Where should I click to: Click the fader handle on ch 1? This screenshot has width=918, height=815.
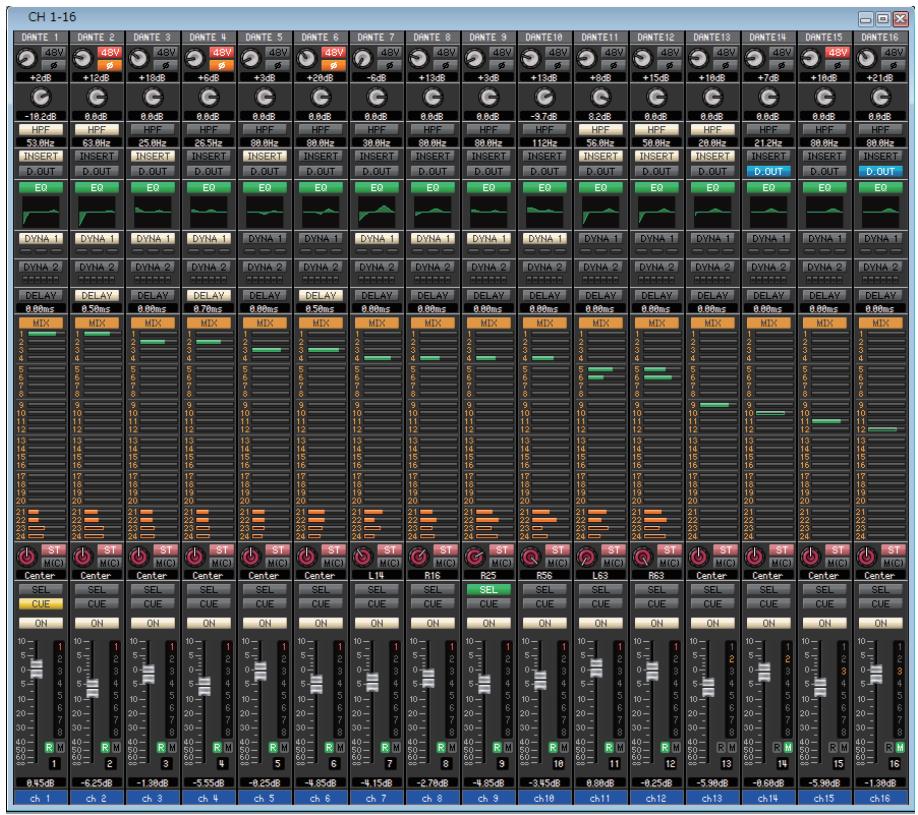click(36, 669)
